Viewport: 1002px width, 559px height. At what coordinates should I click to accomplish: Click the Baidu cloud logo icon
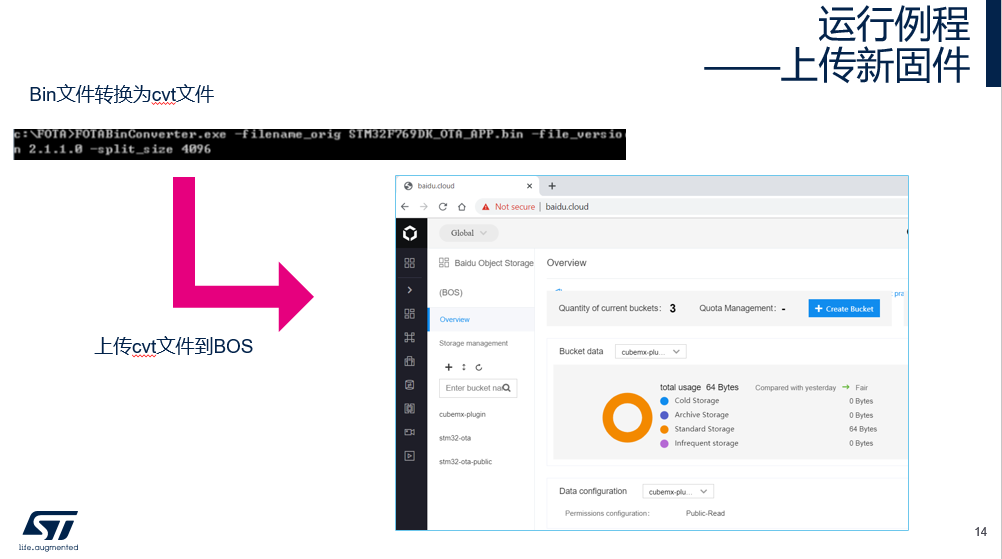pyautogui.click(x=410, y=233)
